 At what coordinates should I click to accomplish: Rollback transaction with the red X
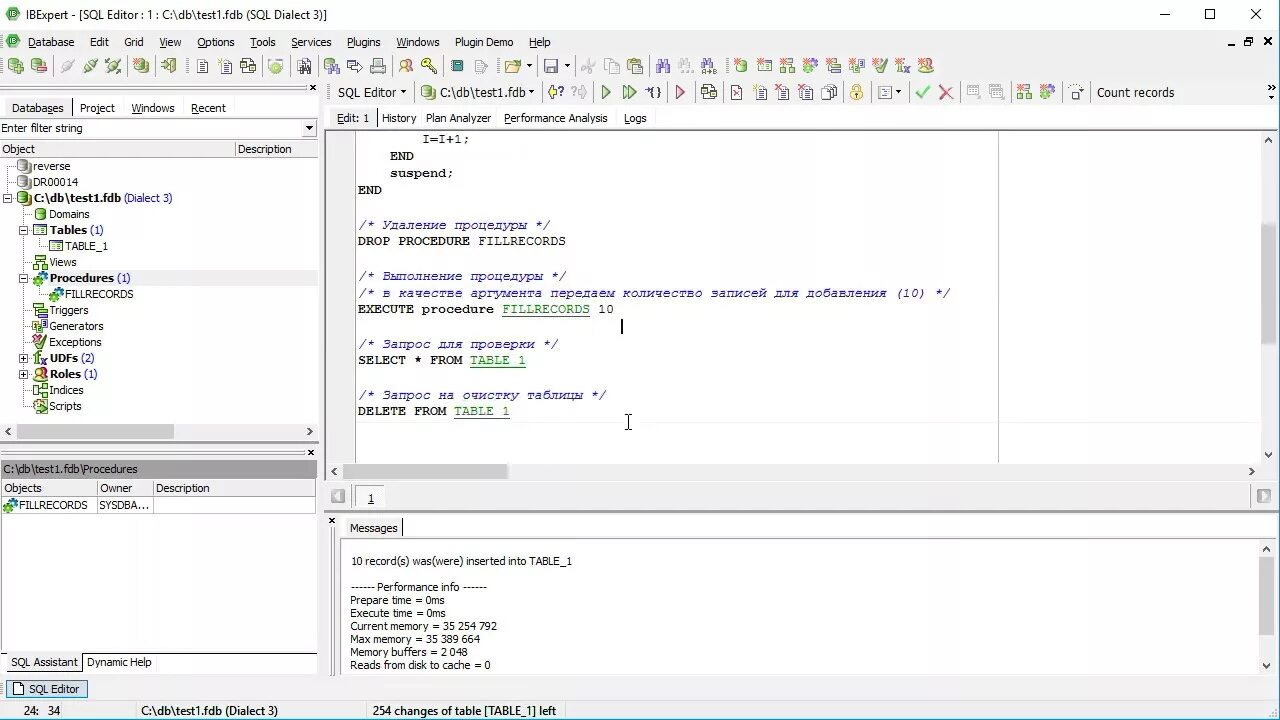(945, 92)
